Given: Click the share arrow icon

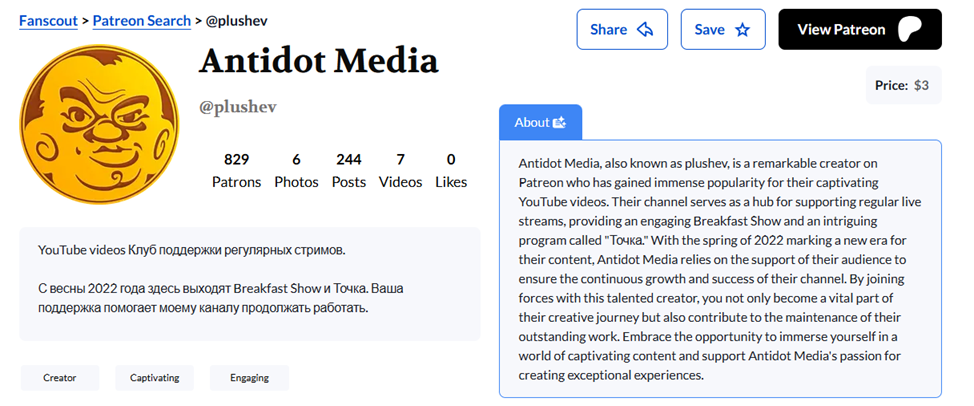Looking at the screenshot, I should tap(645, 30).
